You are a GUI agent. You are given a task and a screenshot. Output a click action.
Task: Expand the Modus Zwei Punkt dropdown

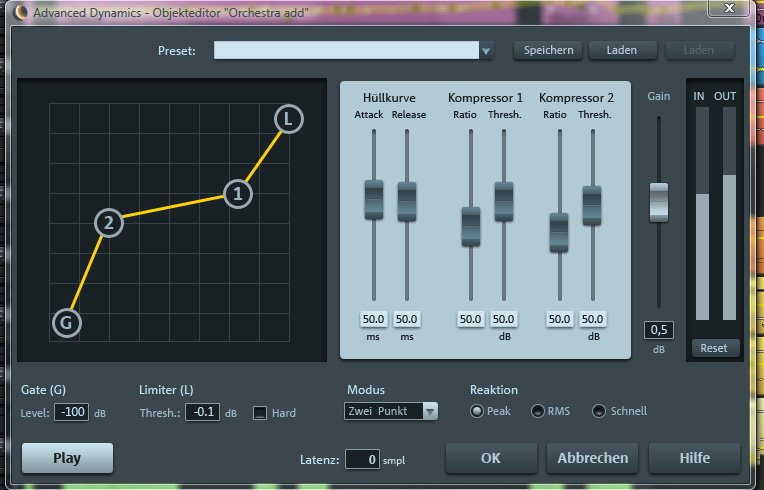(x=429, y=411)
